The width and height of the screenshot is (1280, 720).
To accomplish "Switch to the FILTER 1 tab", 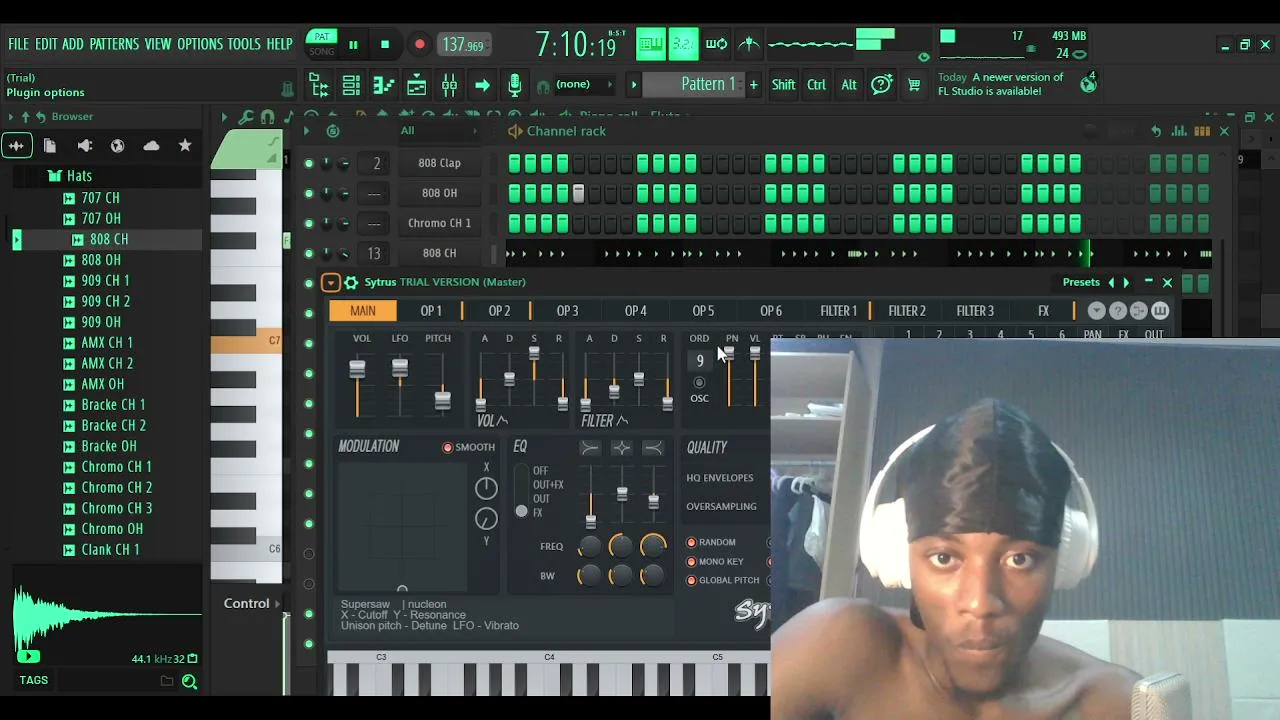I will point(838,311).
